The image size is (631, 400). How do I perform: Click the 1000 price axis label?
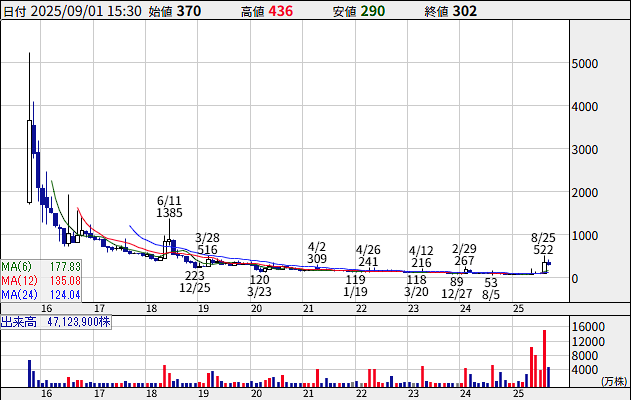click(x=585, y=236)
